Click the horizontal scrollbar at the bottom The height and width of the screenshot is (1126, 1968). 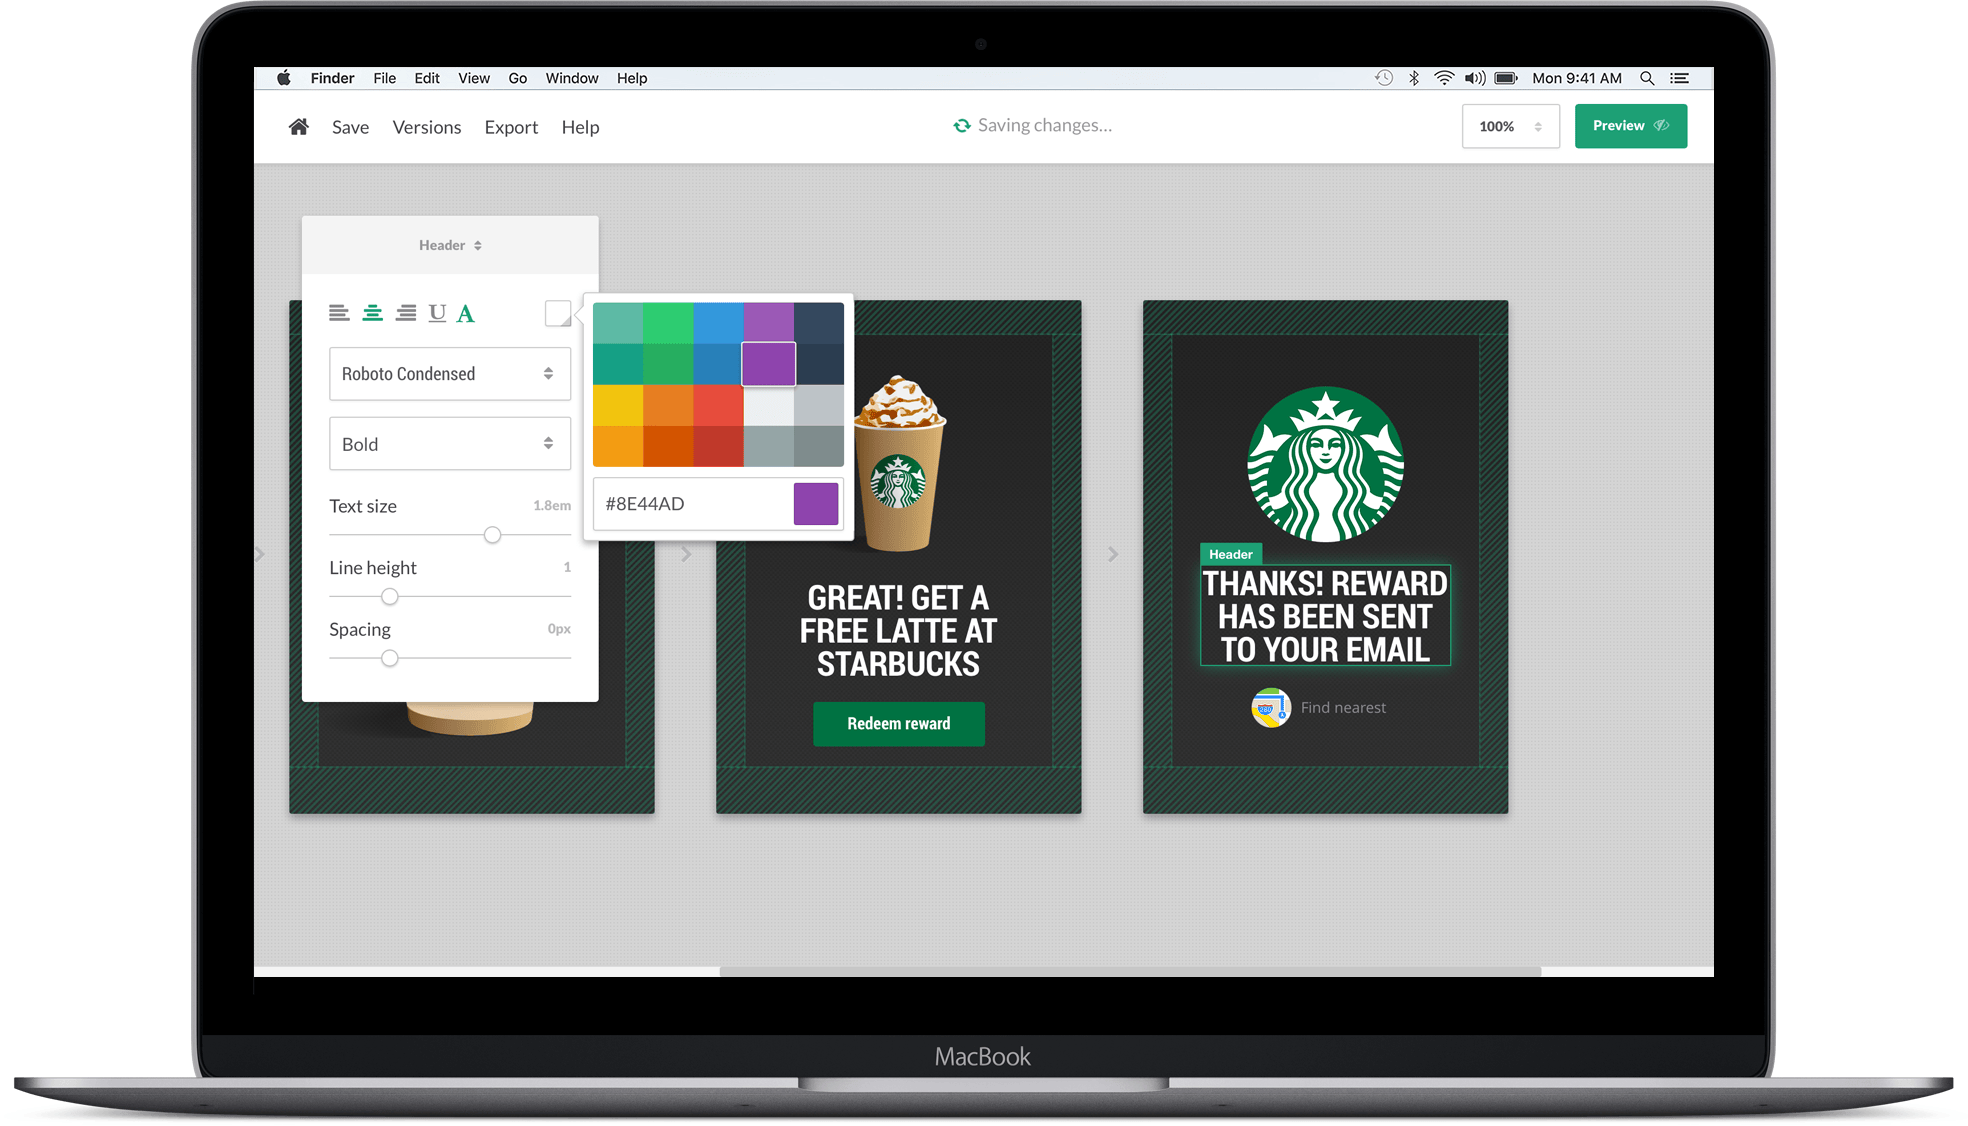coord(1130,971)
